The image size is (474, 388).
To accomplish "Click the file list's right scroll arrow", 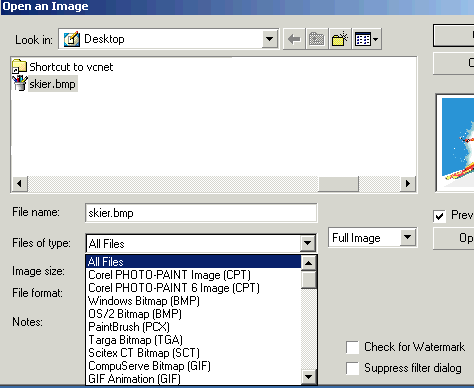I will 408,184.
